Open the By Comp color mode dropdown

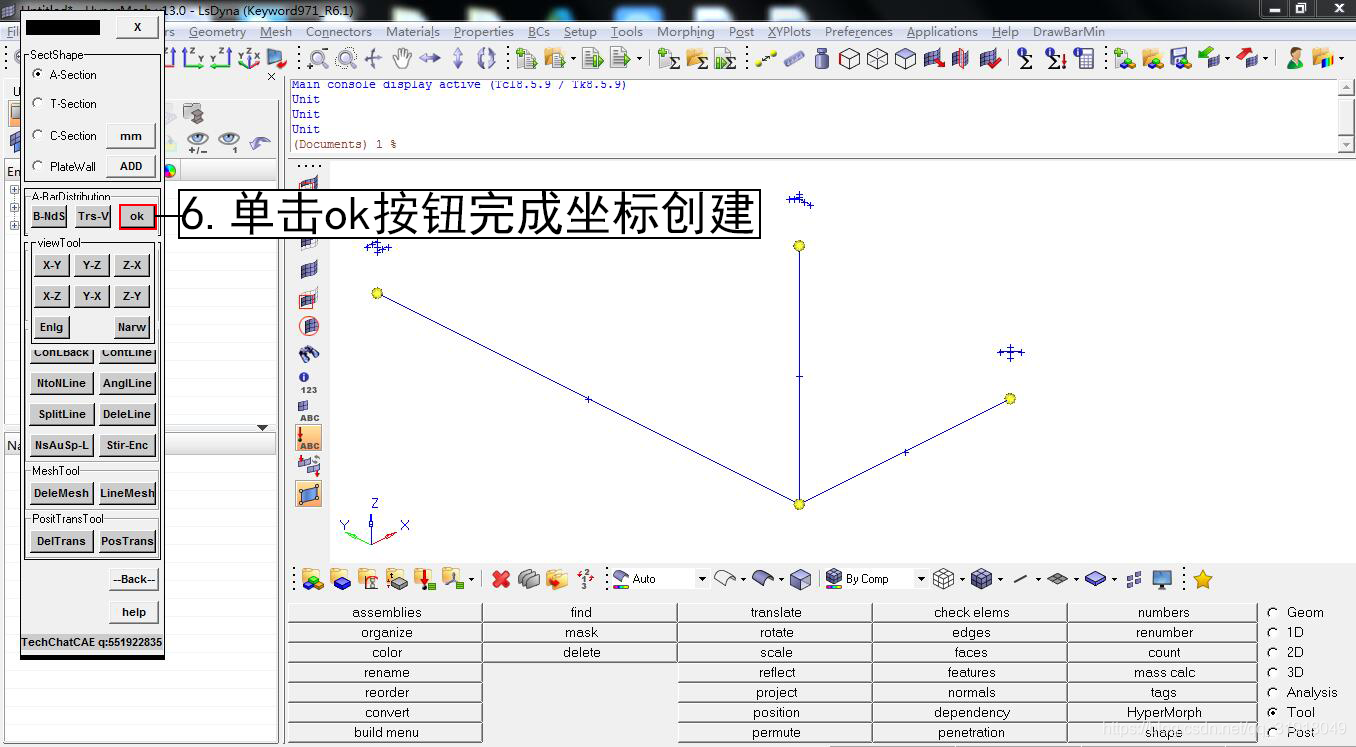[x=921, y=579]
